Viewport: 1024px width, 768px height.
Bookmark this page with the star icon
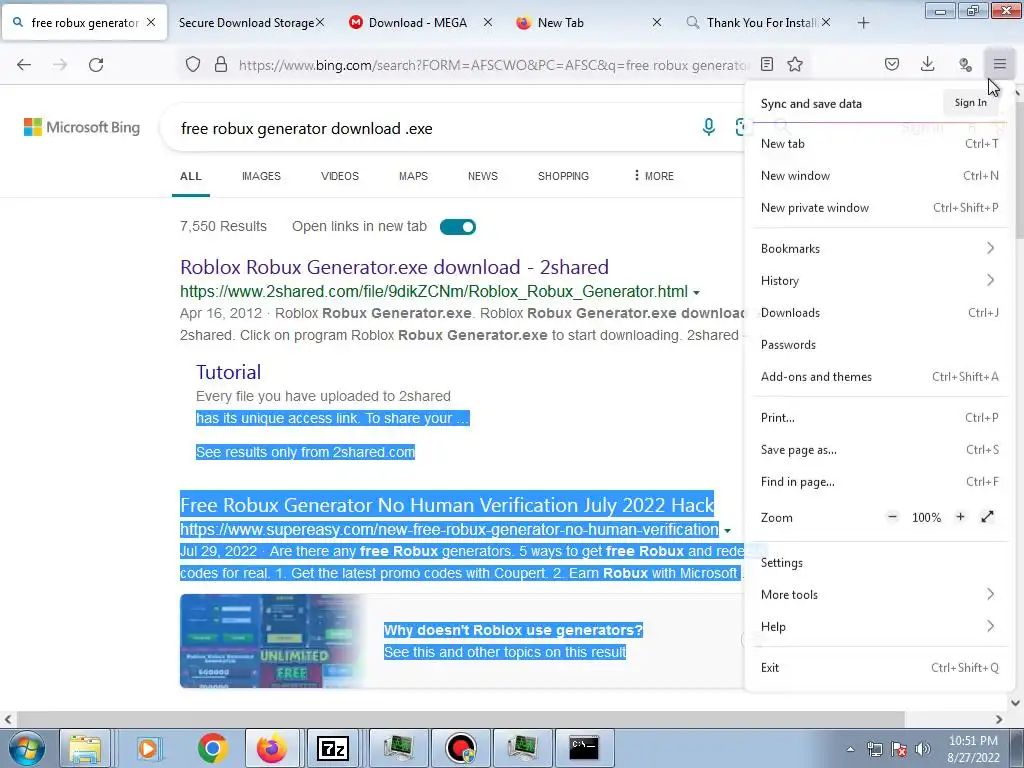click(795, 64)
